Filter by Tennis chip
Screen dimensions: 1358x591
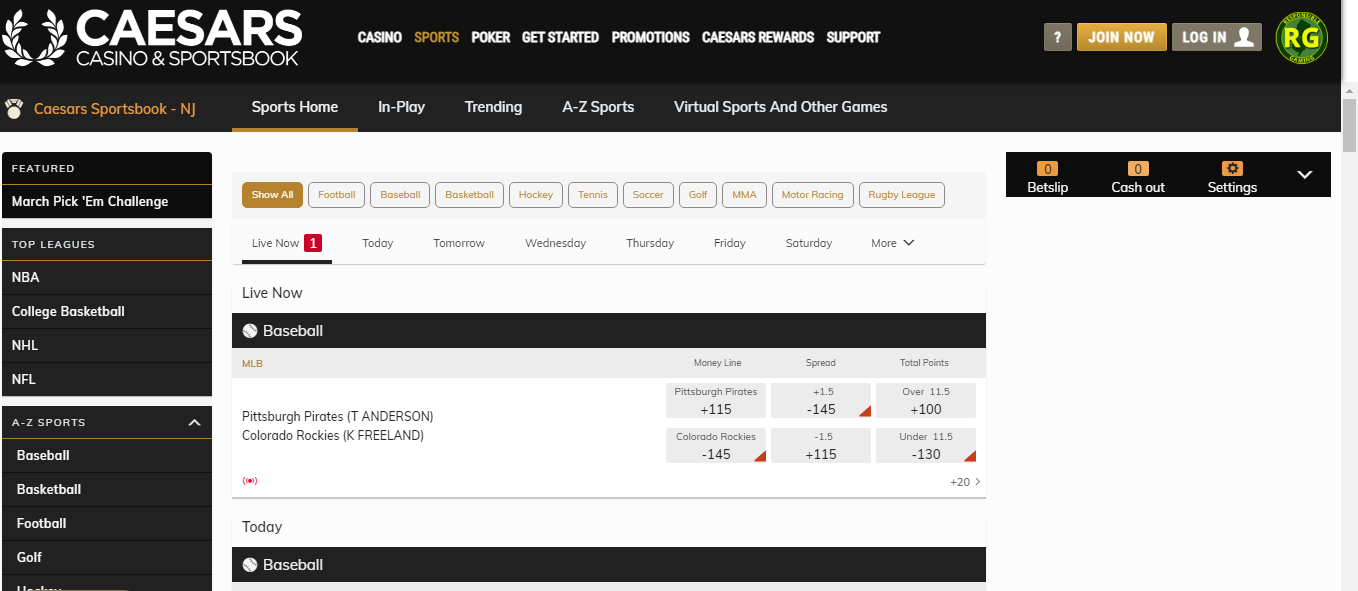click(x=592, y=195)
